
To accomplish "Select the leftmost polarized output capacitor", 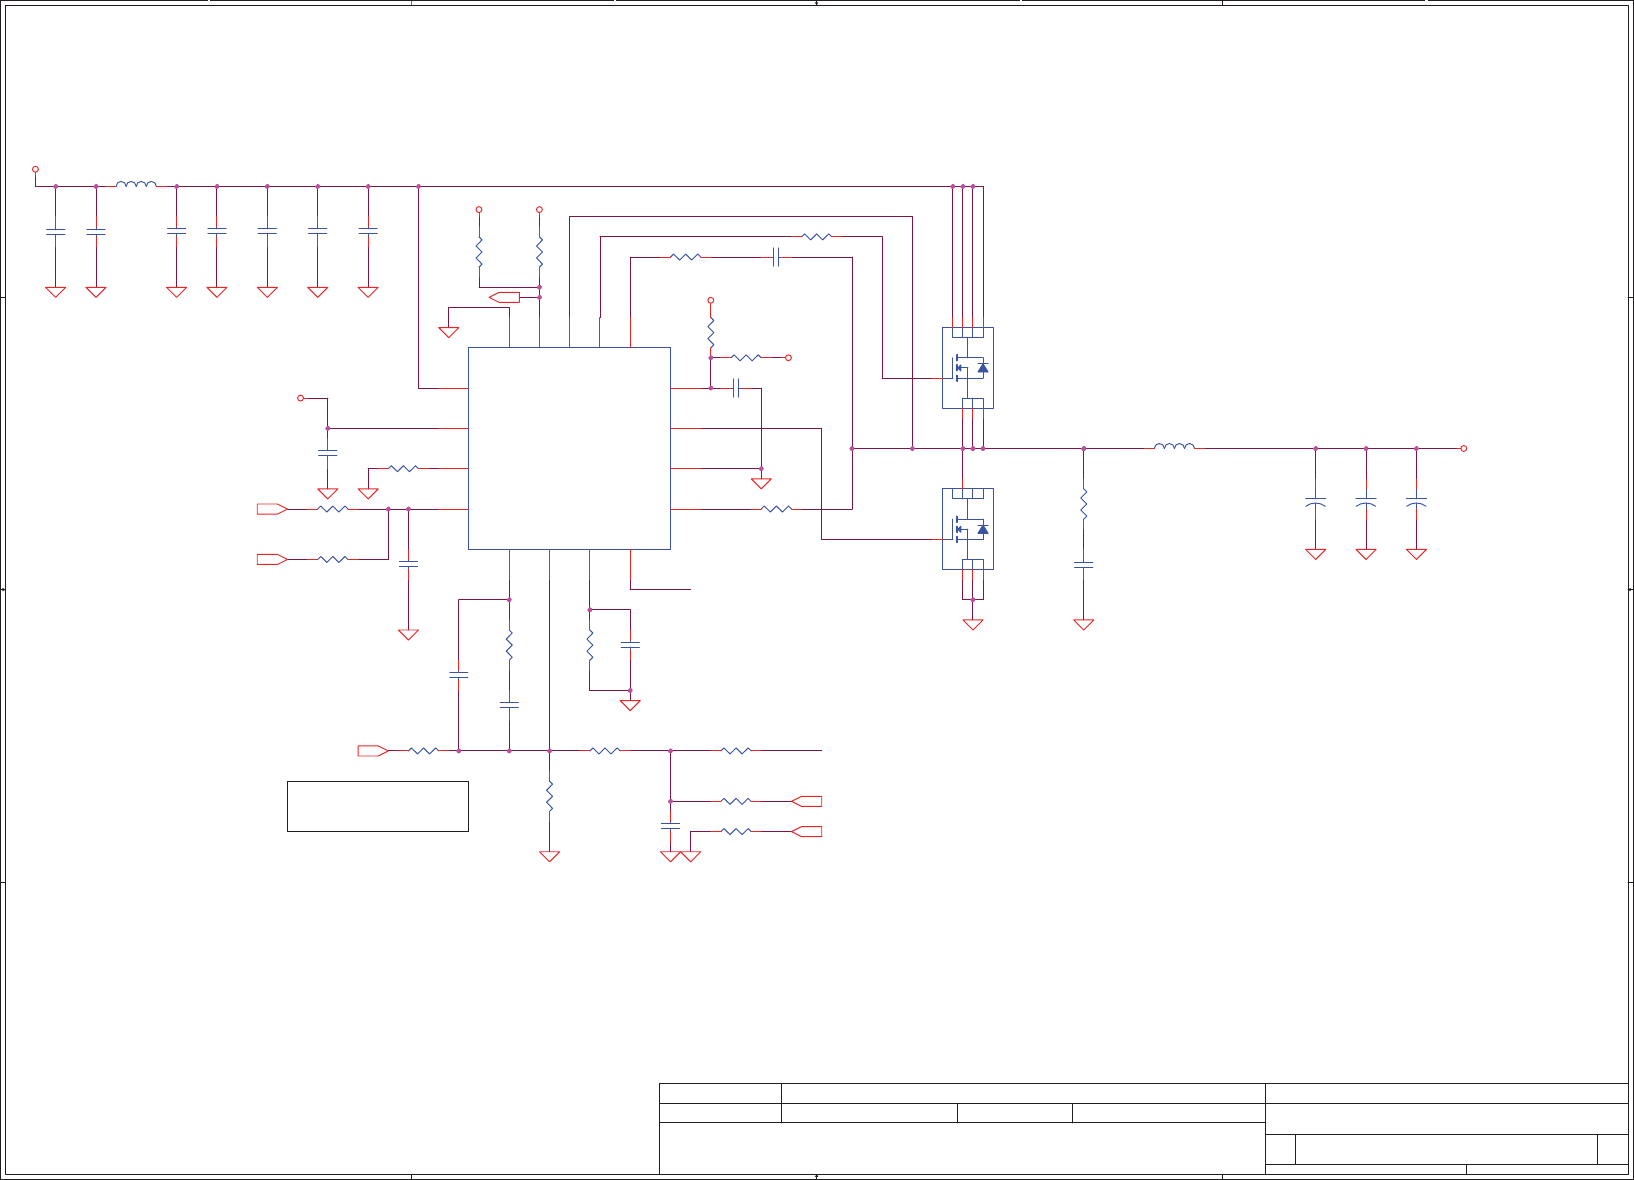I will point(1316,502).
